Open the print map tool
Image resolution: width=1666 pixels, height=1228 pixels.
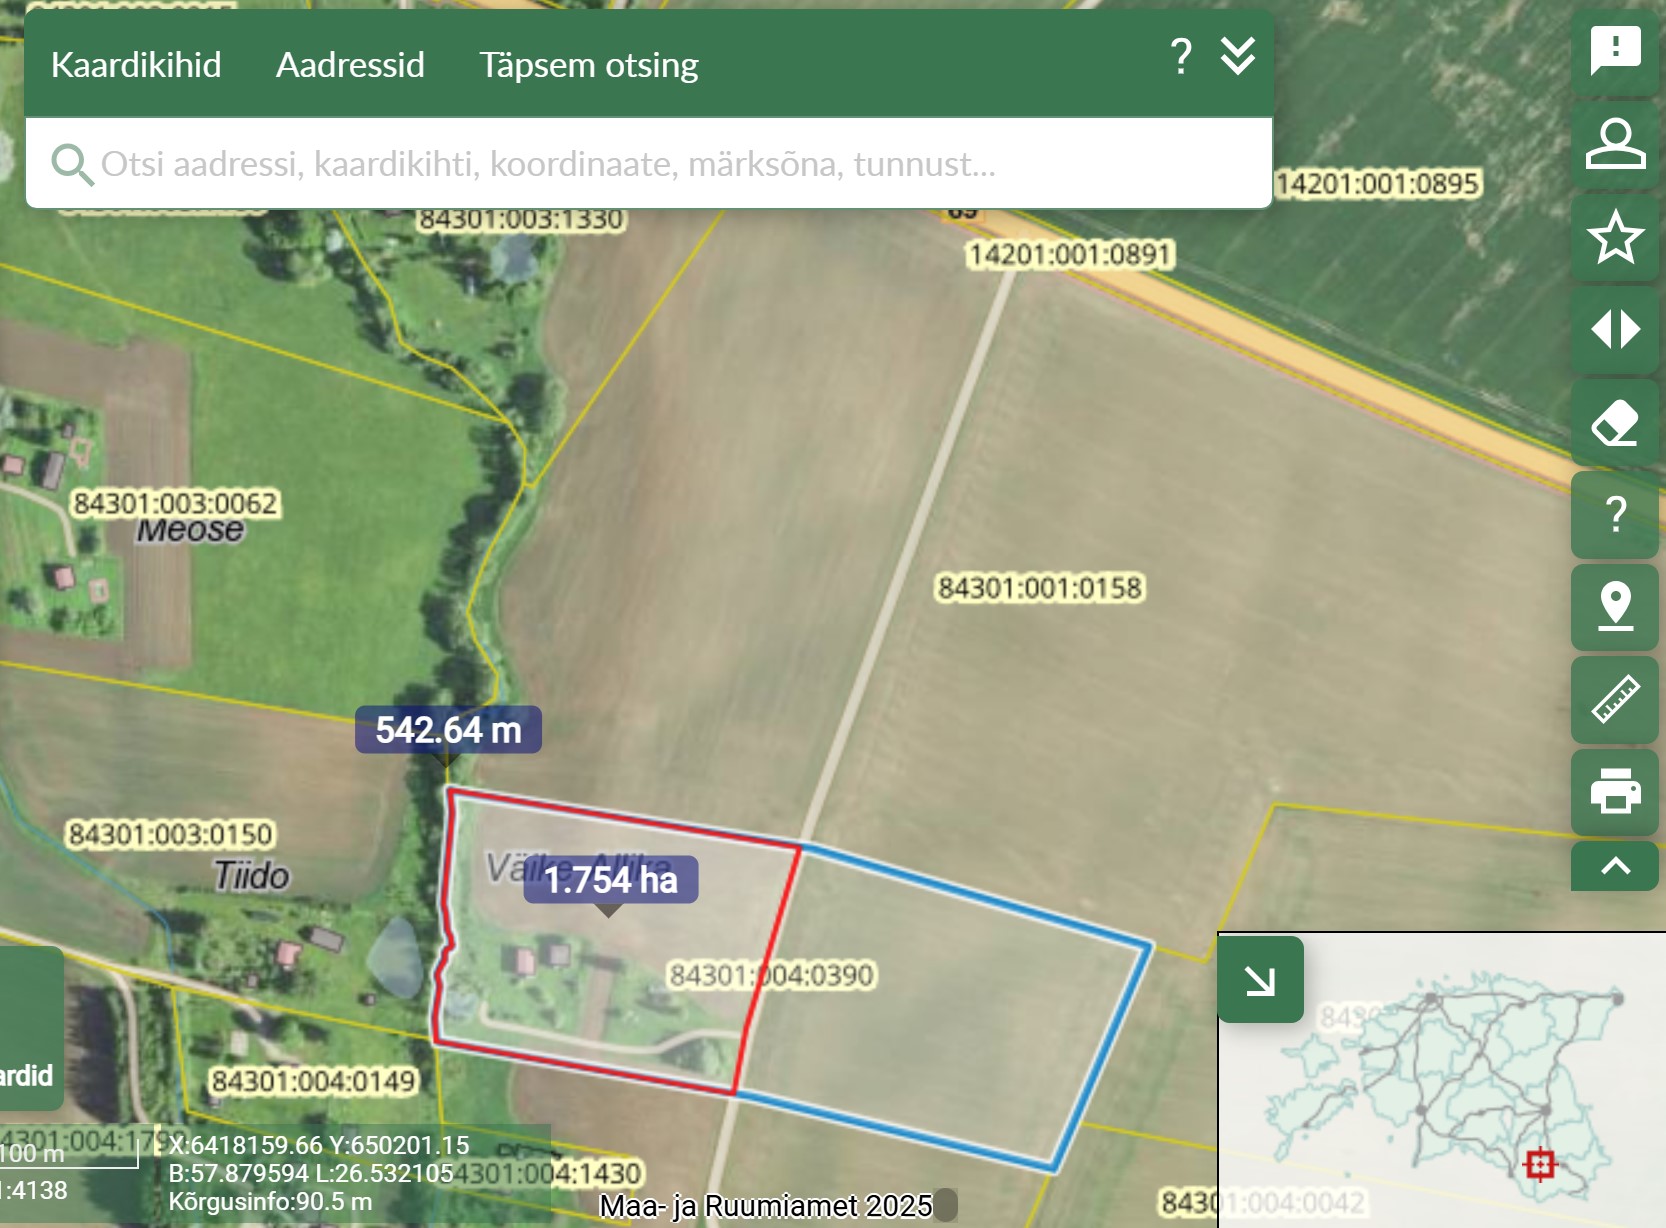(1615, 791)
